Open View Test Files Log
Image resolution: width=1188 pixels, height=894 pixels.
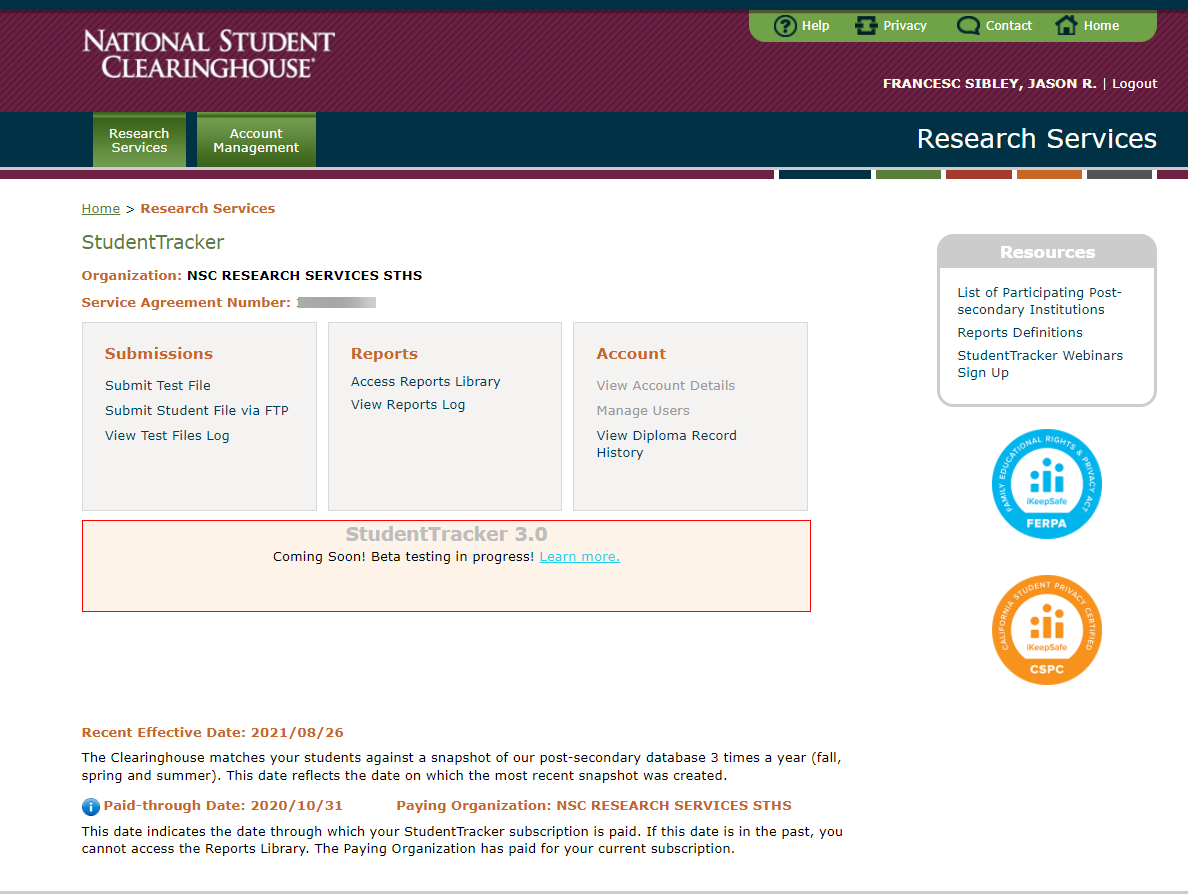click(167, 436)
